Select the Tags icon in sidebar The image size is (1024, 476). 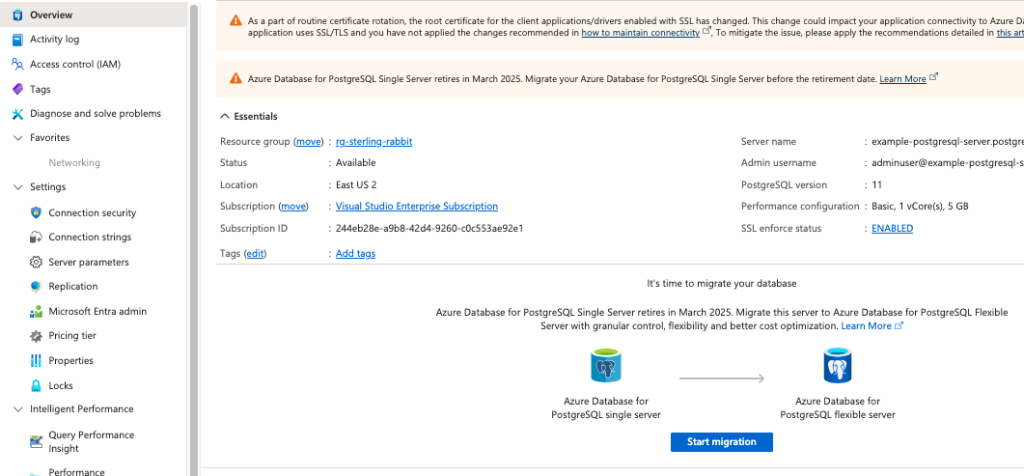click(x=18, y=89)
